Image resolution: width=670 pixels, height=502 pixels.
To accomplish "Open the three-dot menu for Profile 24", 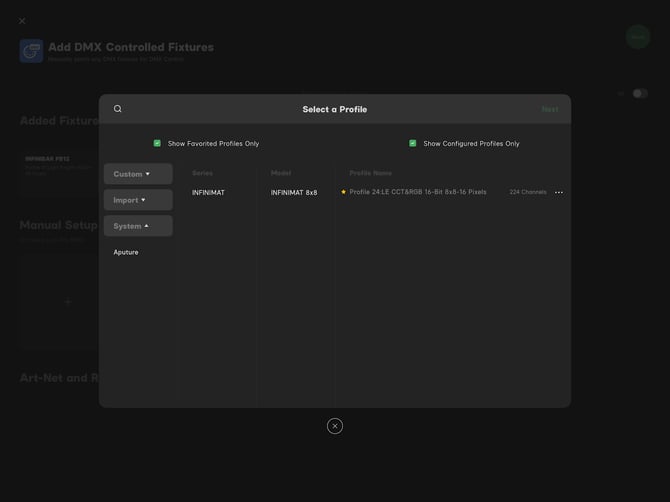I will click(x=558, y=192).
